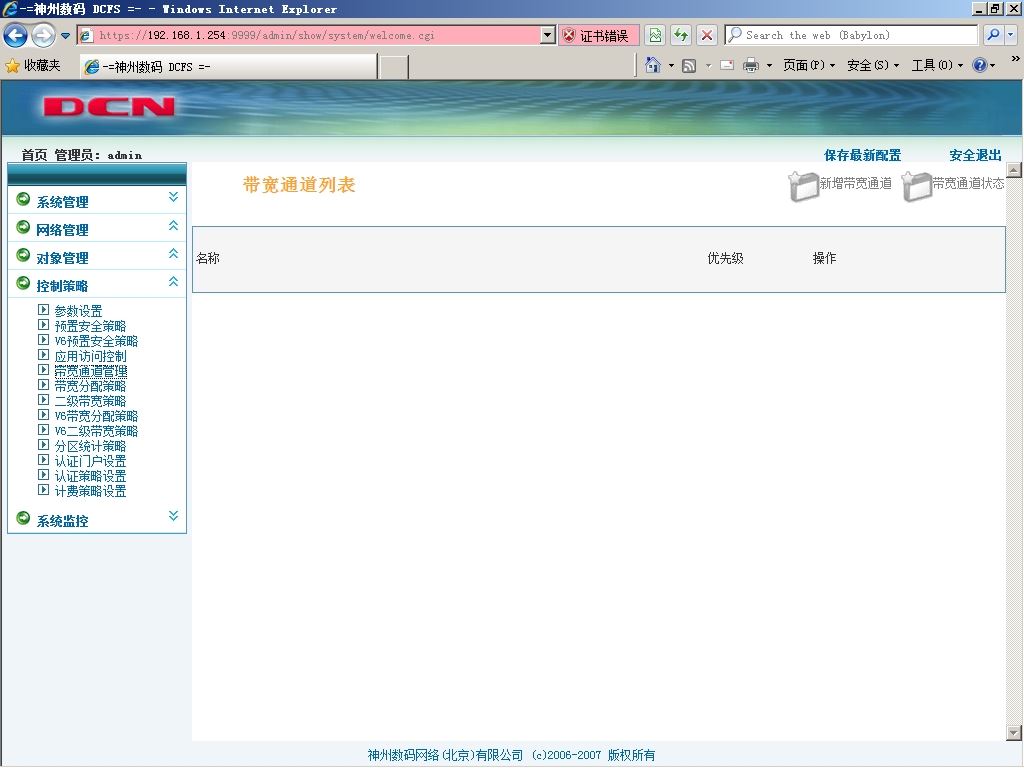Click green icon beside 对象管理
The width and height of the screenshot is (1024, 768).
tap(24, 255)
